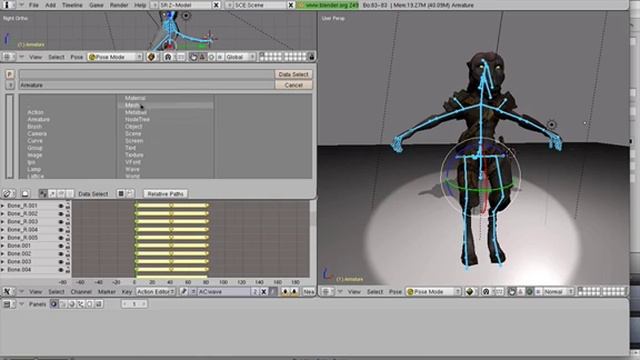Screen dimensions: 640x360
Task: Click Bone_R.001 keyframe strip in action editor
Action: [x=172, y=205]
